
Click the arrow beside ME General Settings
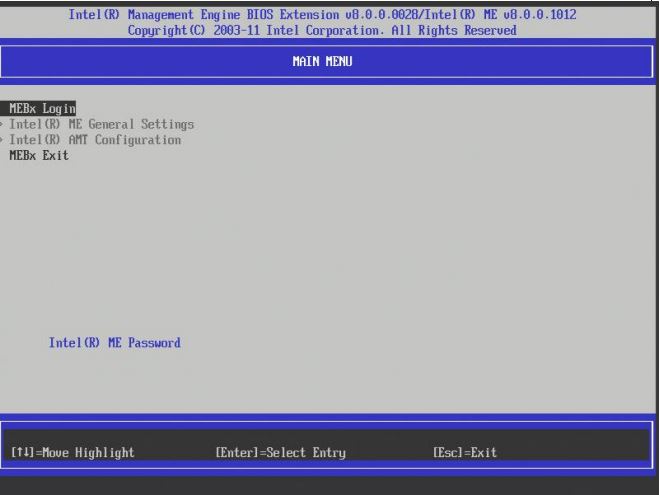click(2, 125)
